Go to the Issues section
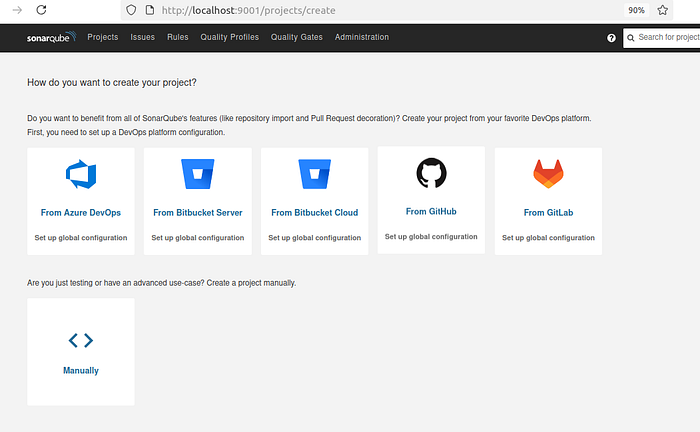The width and height of the screenshot is (700, 432). 142,37
